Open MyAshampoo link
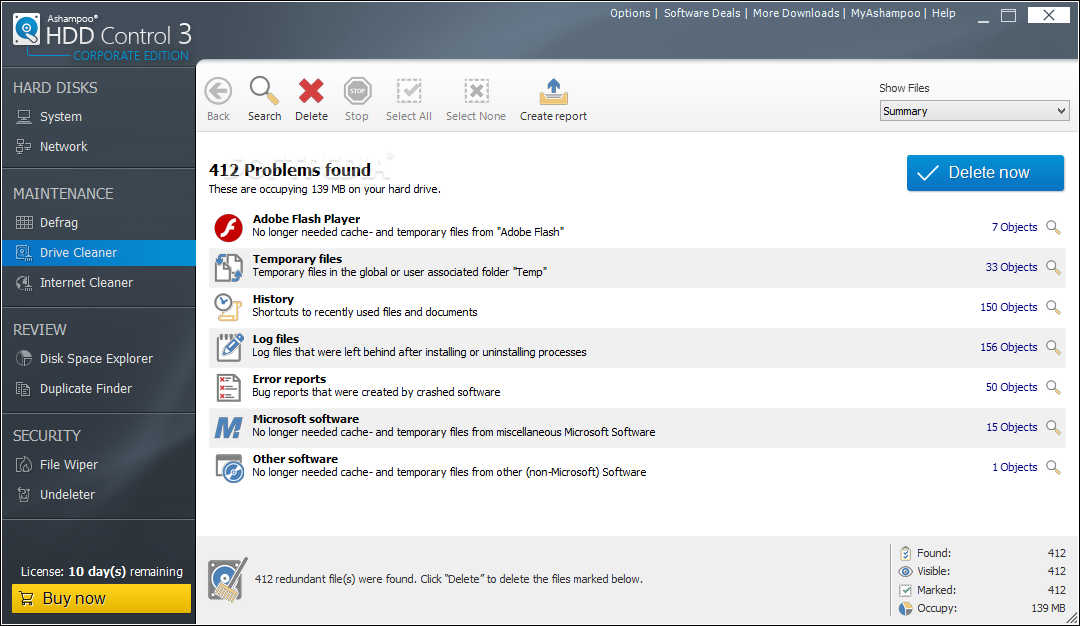1080x626 pixels. 885,13
